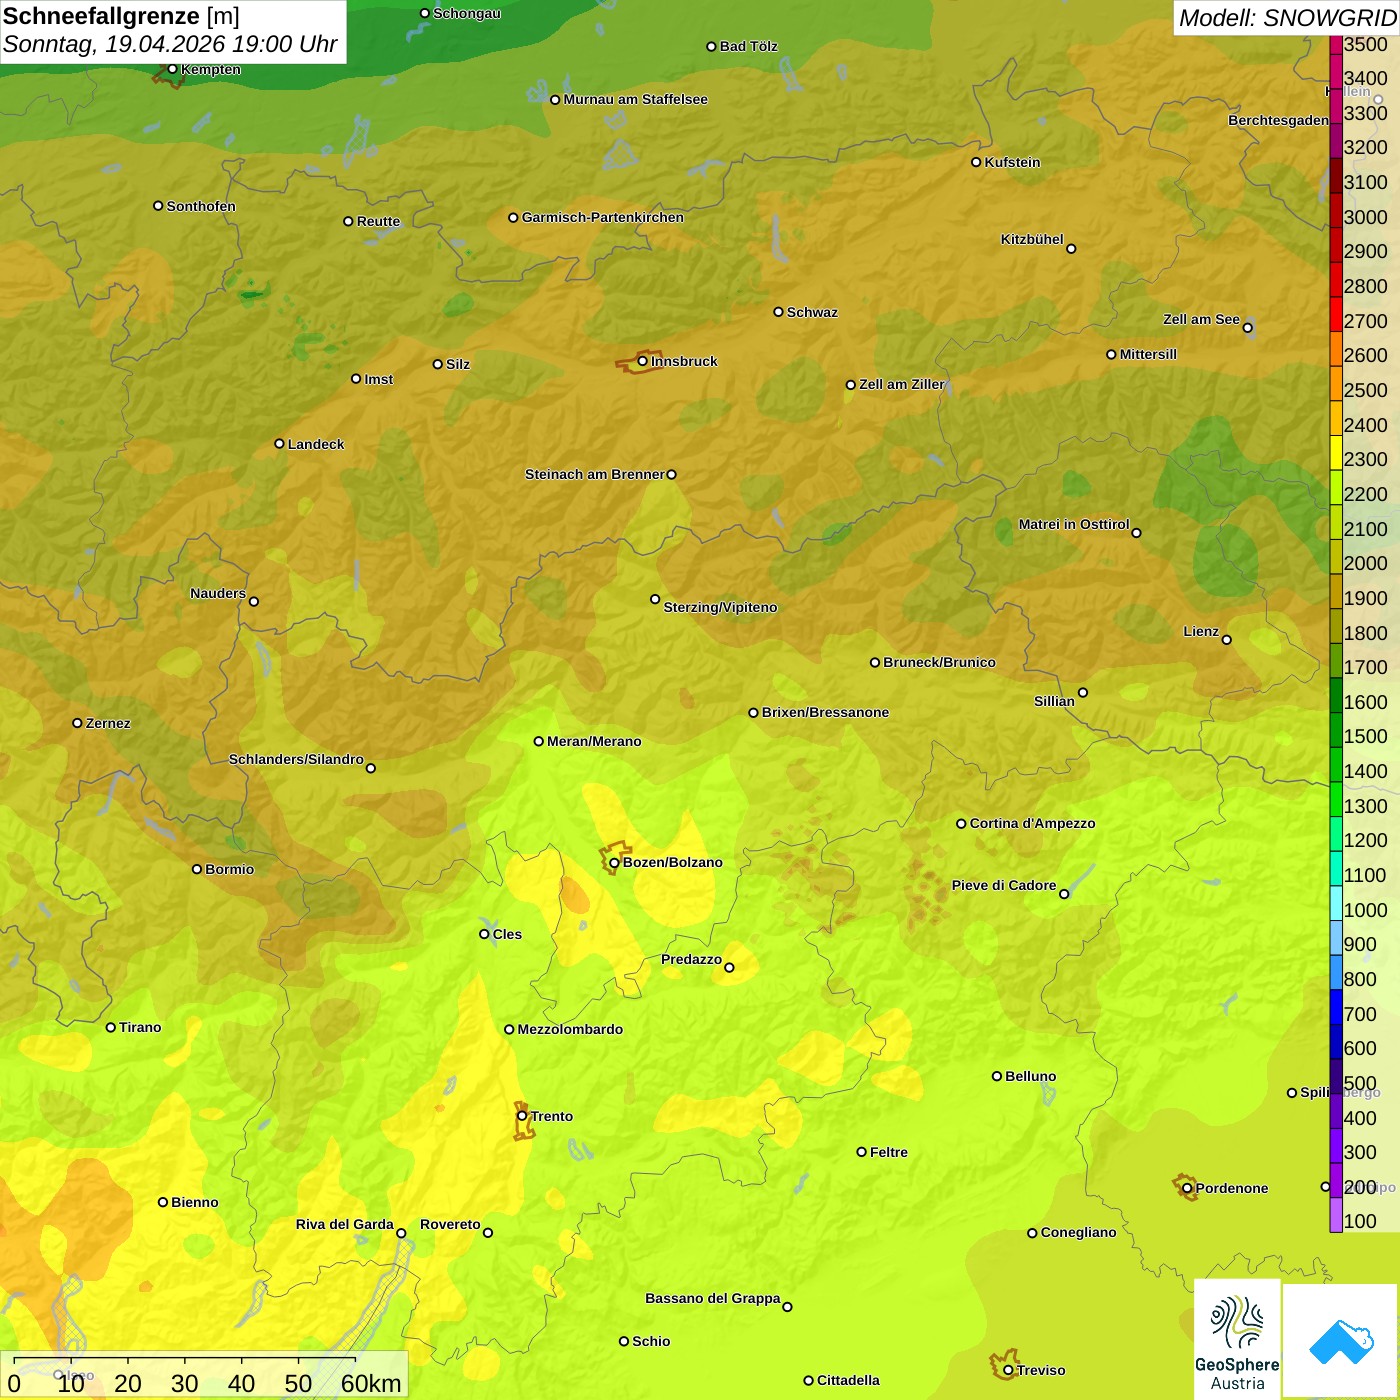Viewport: 1400px width, 1400px height.
Task: Click the 'Pieve di Cadore' label
Action: (1004, 885)
